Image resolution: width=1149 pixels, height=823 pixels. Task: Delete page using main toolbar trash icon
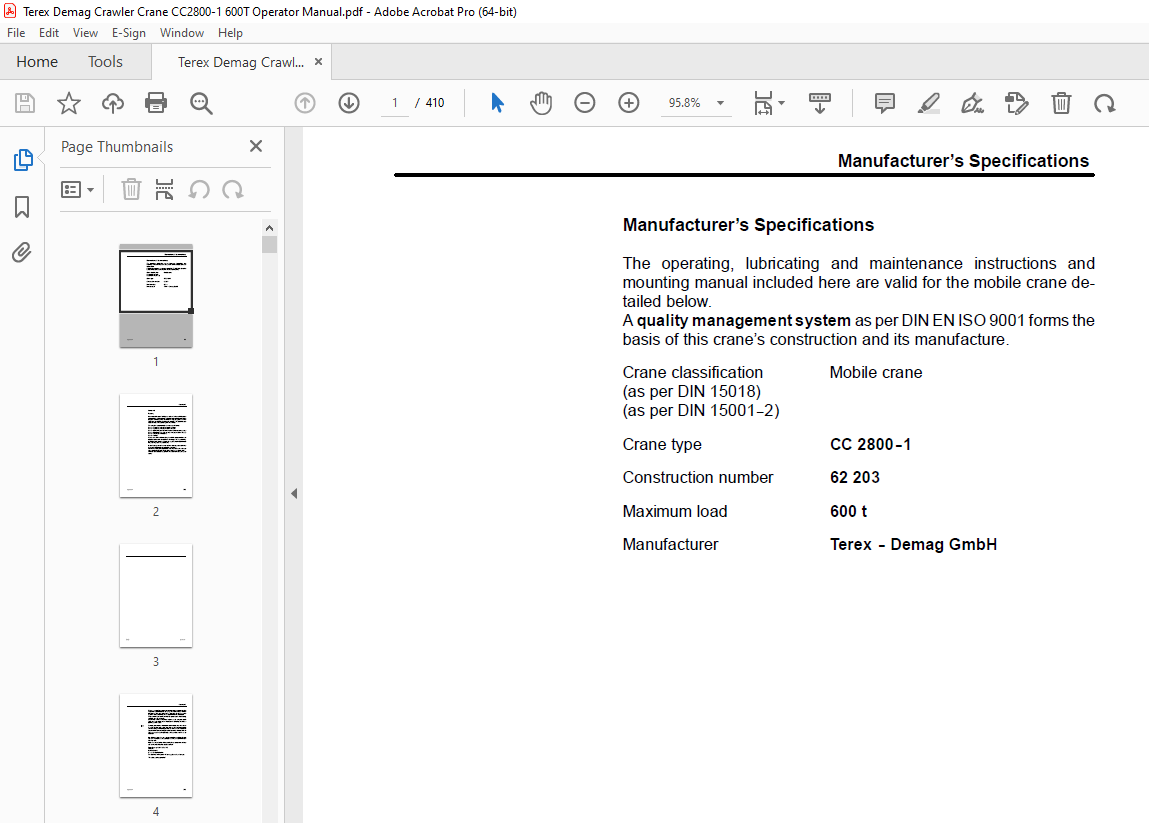click(1061, 103)
